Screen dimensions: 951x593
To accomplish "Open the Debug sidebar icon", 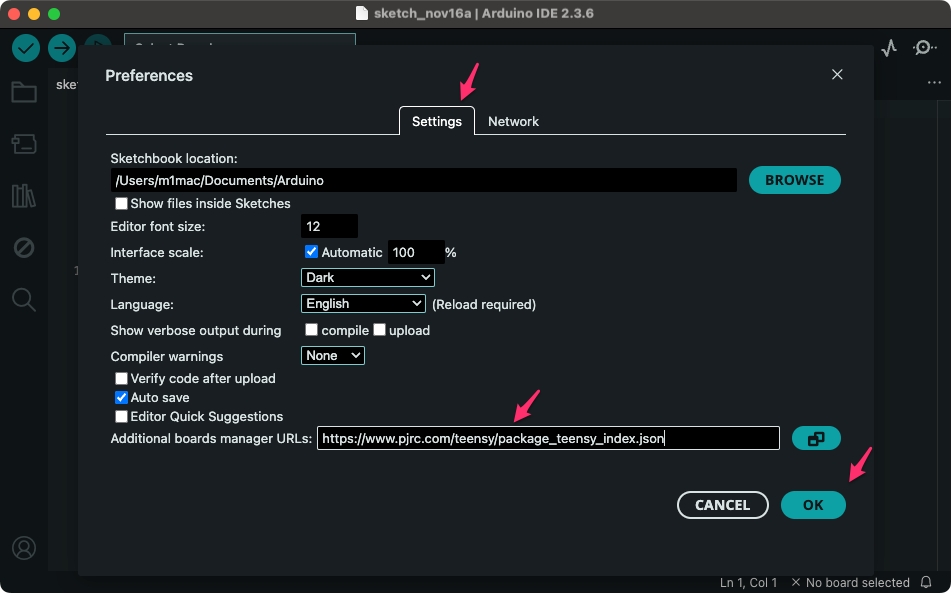I will pyautogui.click(x=24, y=247).
